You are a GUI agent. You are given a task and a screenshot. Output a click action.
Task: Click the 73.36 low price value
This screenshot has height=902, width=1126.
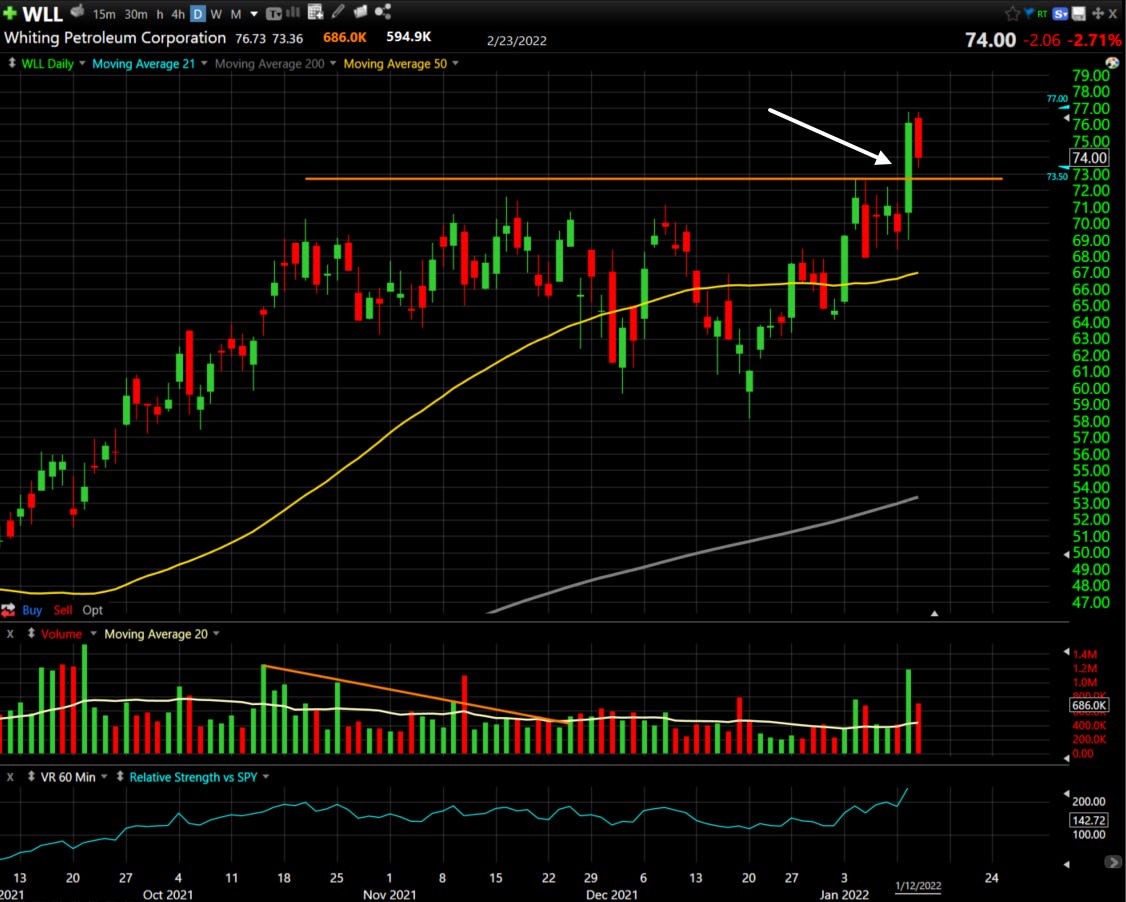(287, 38)
